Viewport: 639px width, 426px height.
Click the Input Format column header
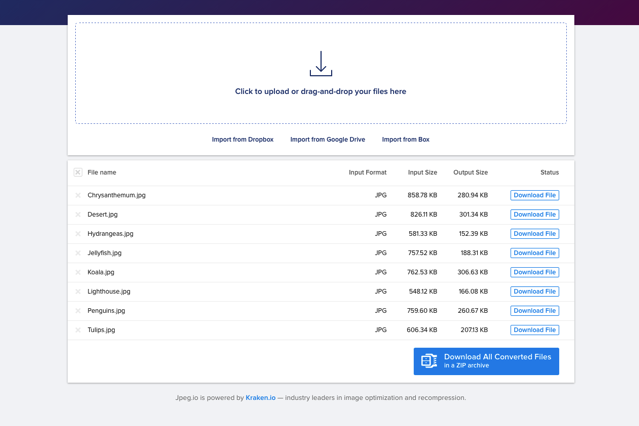coord(367,172)
